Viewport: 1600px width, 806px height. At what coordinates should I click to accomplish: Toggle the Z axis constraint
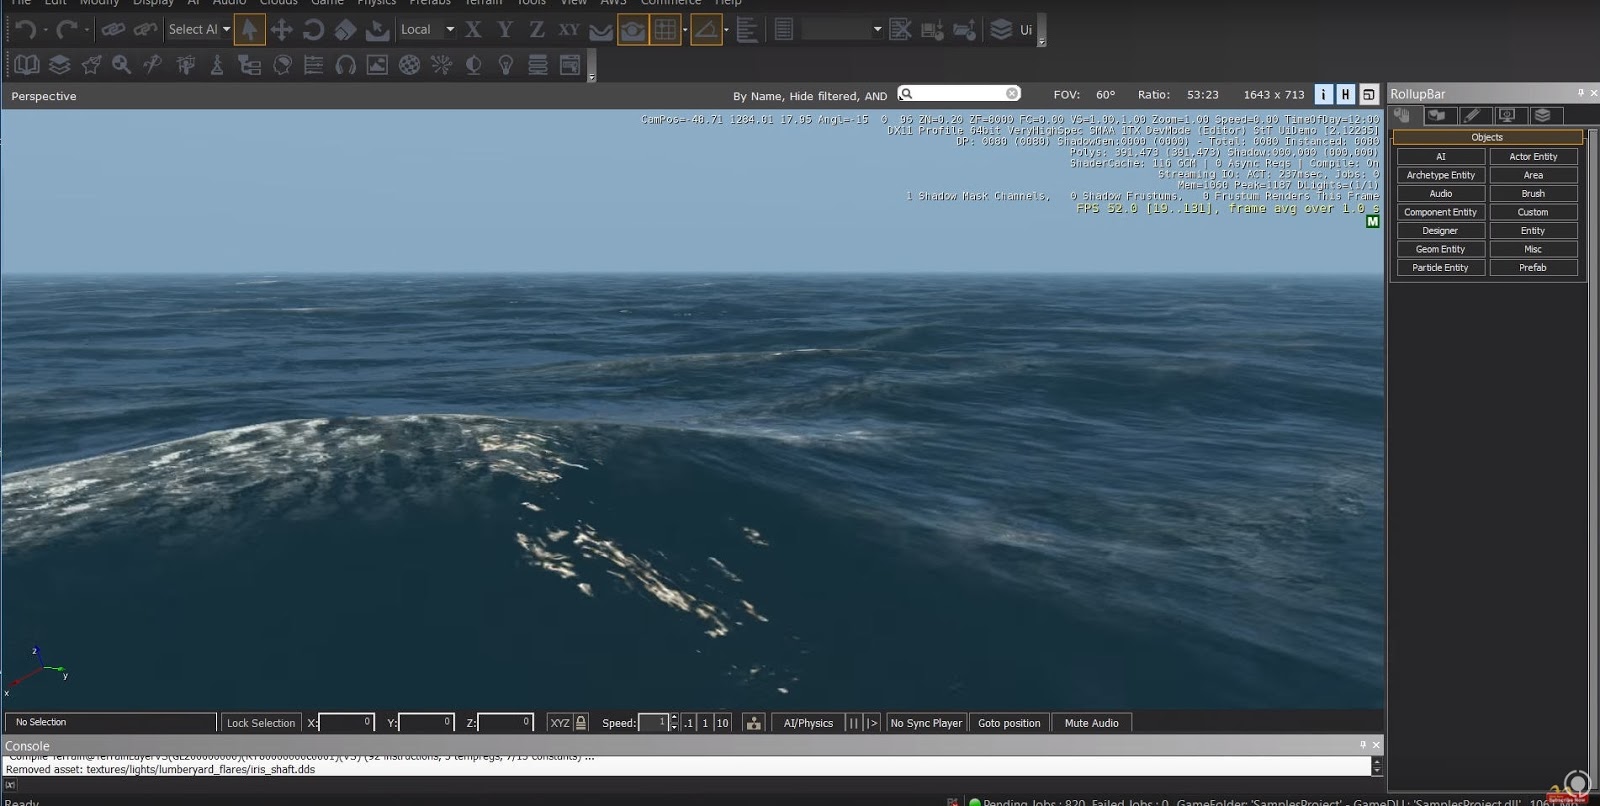click(x=537, y=30)
